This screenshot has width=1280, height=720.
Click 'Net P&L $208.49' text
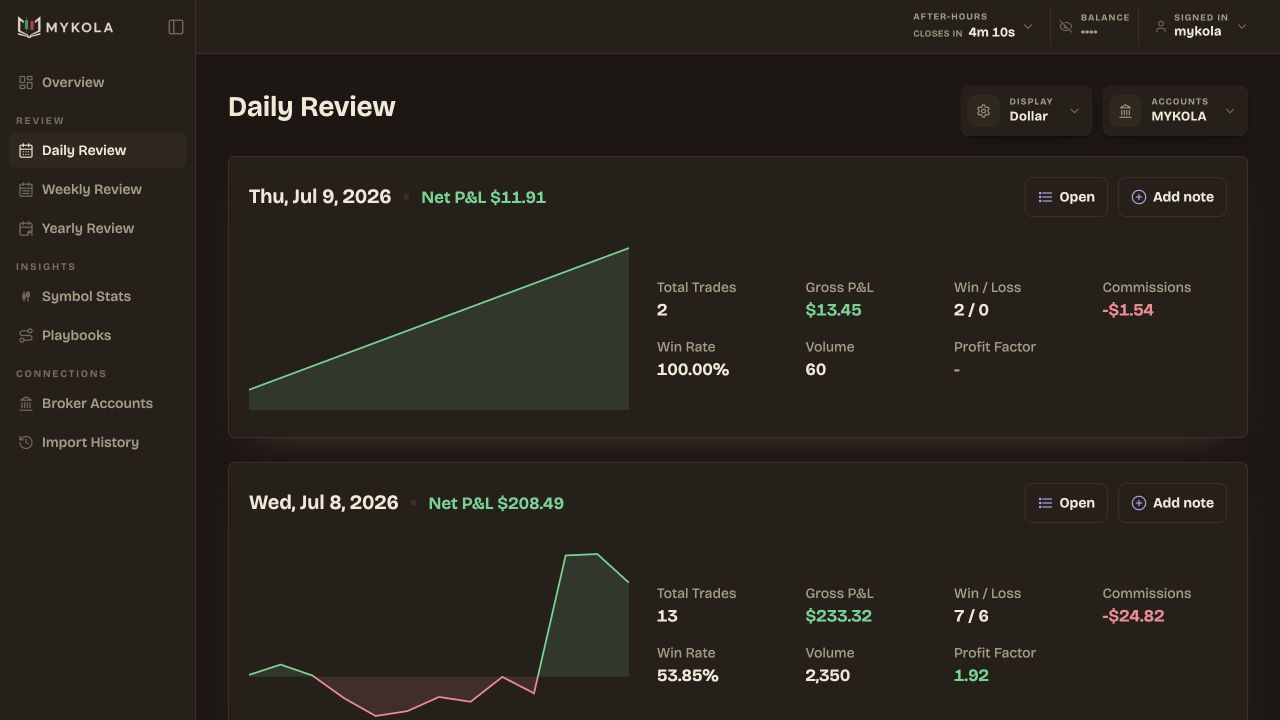(x=496, y=503)
